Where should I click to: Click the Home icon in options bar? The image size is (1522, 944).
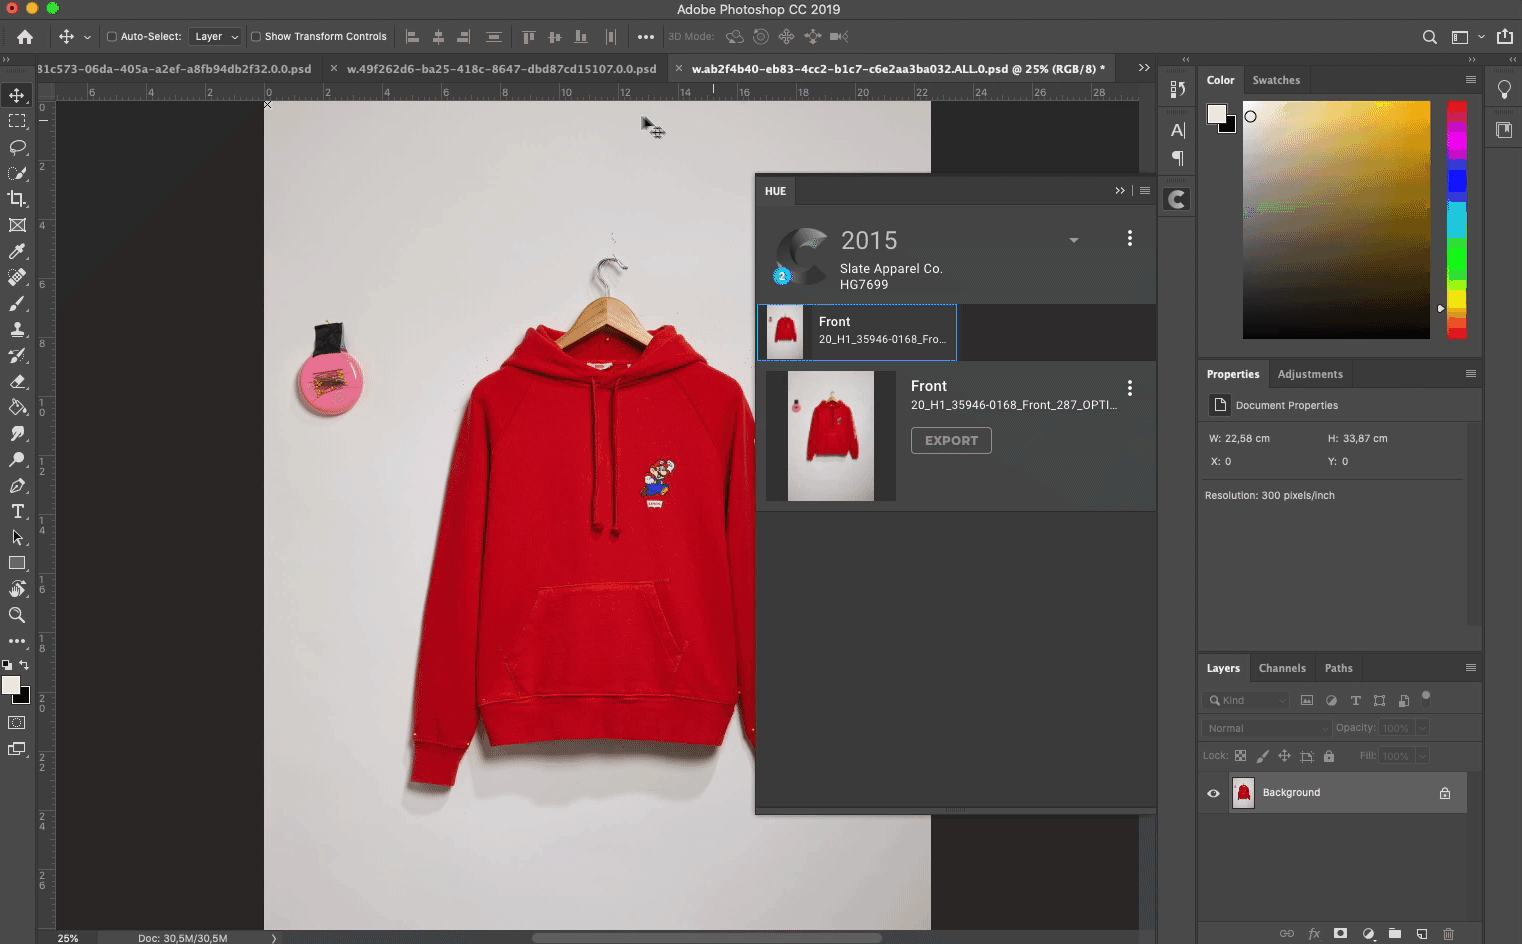click(x=25, y=37)
